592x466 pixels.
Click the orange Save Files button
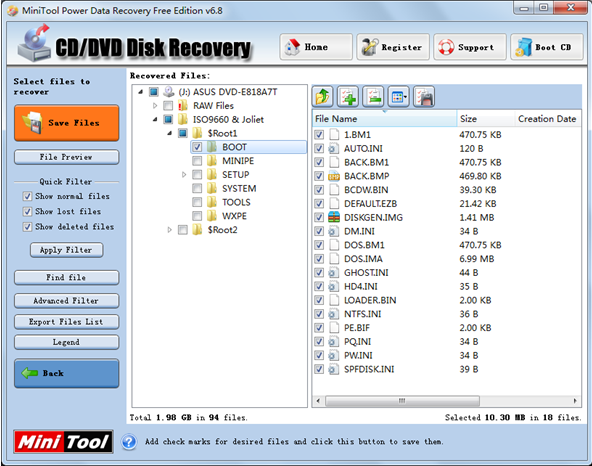(x=66, y=123)
